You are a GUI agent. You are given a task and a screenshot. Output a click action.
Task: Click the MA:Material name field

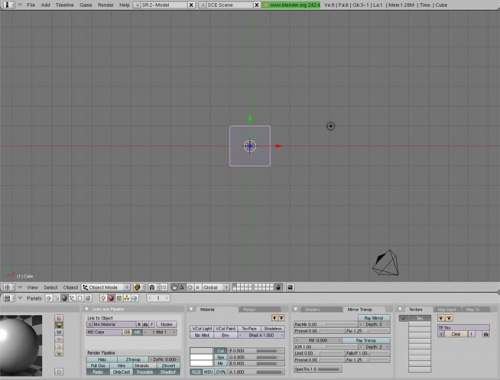point(114,324)
